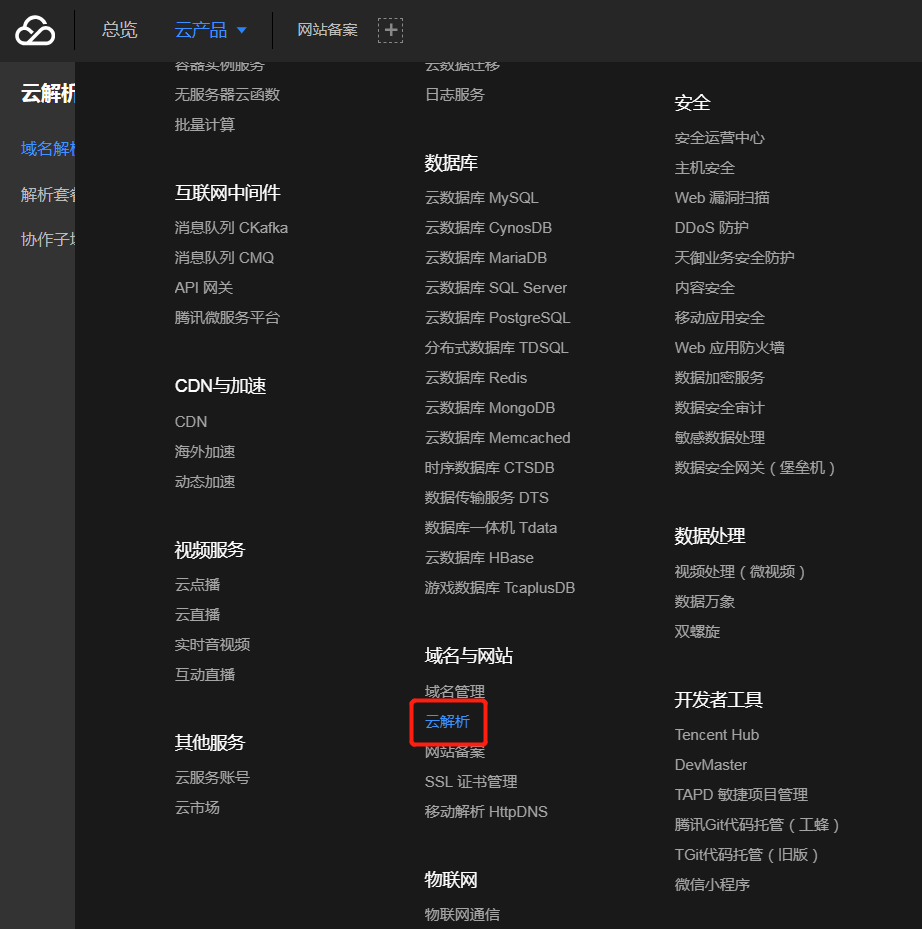Open 实时音视频 link
This screenshot has height=929, width=922.
tap(212, 645)
